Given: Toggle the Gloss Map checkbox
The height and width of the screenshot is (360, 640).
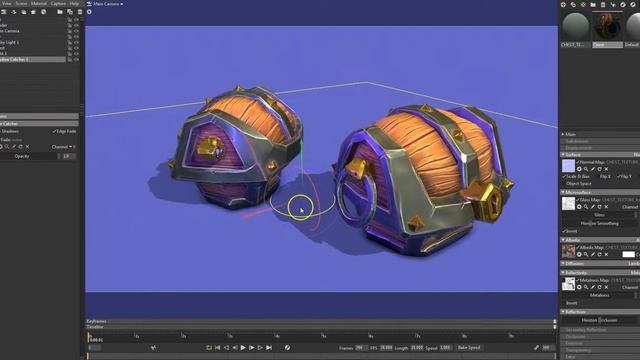Looking at the screenshot, I should 578,200.
